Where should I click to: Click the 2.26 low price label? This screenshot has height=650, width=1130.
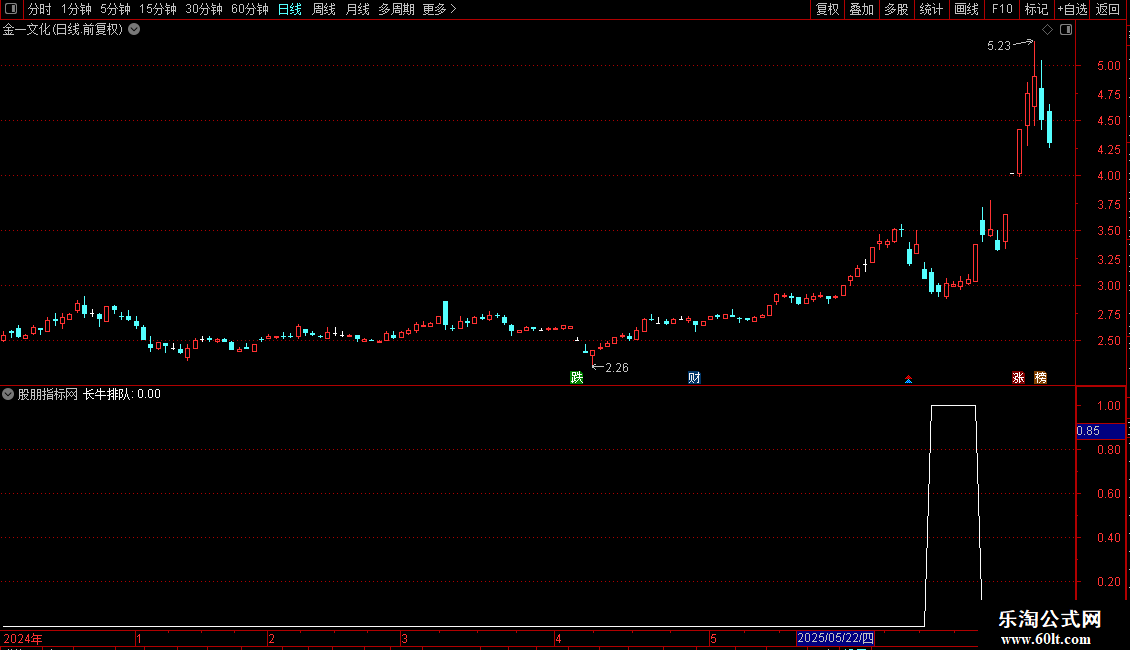[x=617, y=368]
